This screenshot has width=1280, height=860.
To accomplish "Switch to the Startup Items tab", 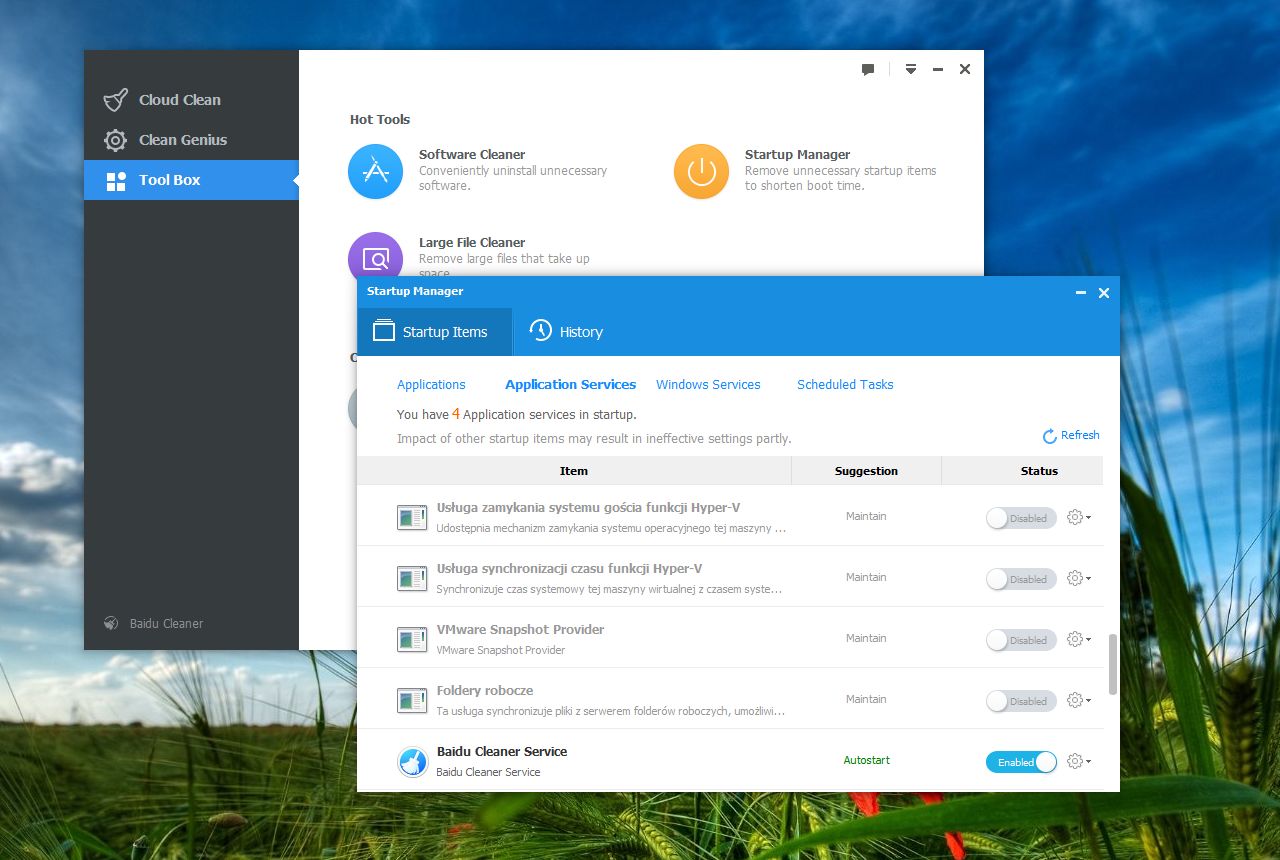I will coord(435,332).
